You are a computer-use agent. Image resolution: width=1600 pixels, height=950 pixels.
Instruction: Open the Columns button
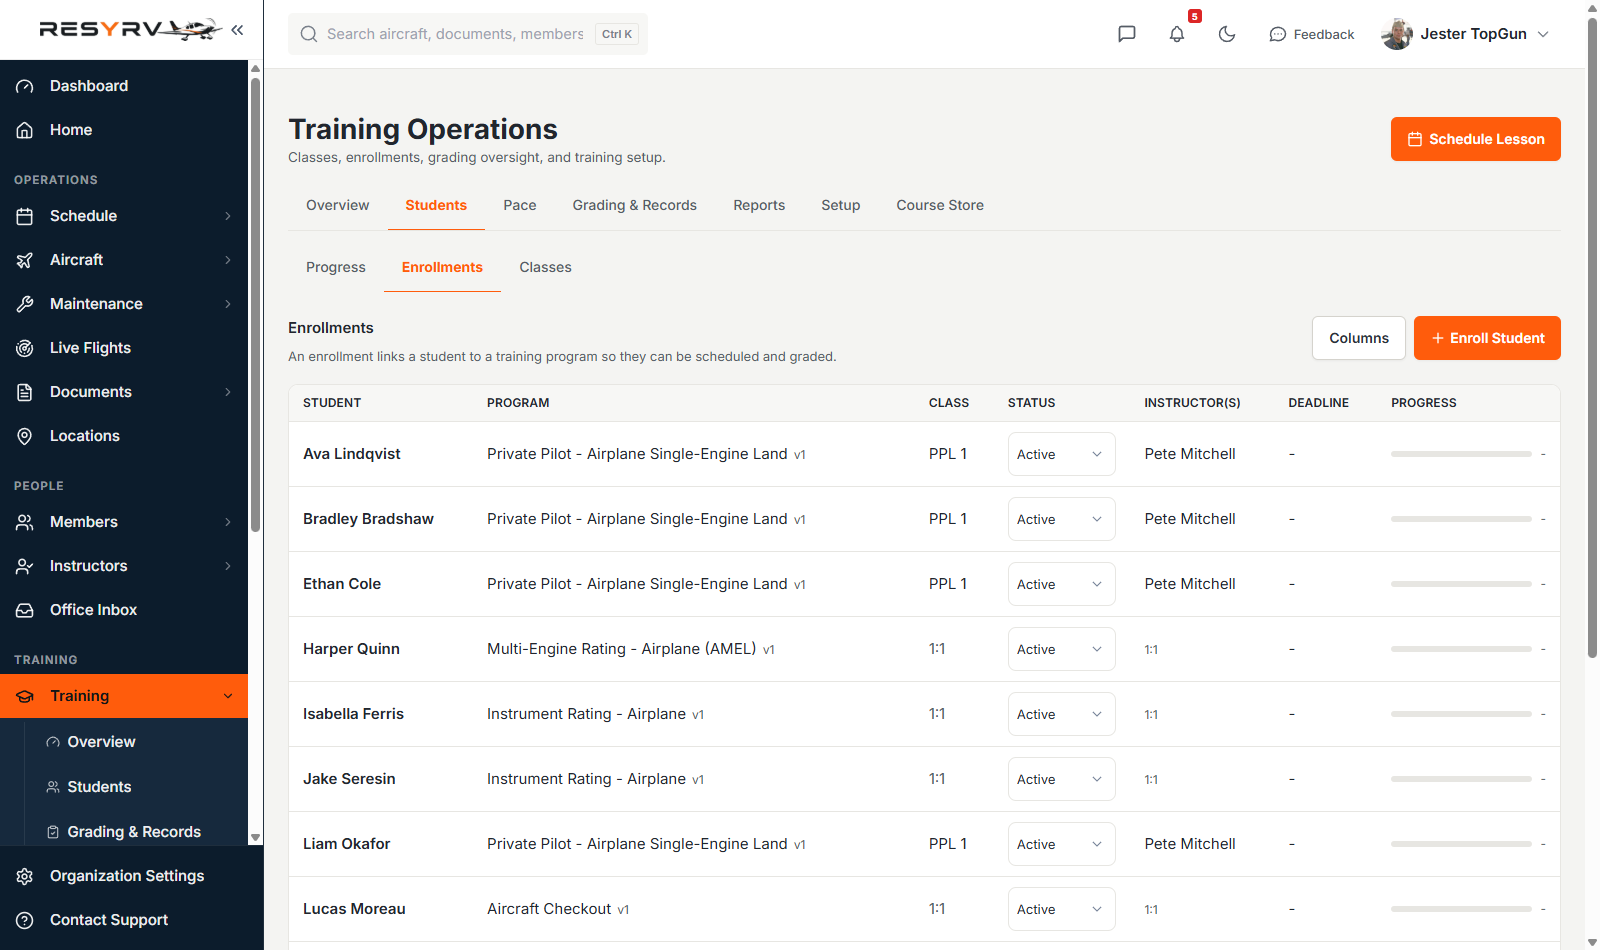1359,338
